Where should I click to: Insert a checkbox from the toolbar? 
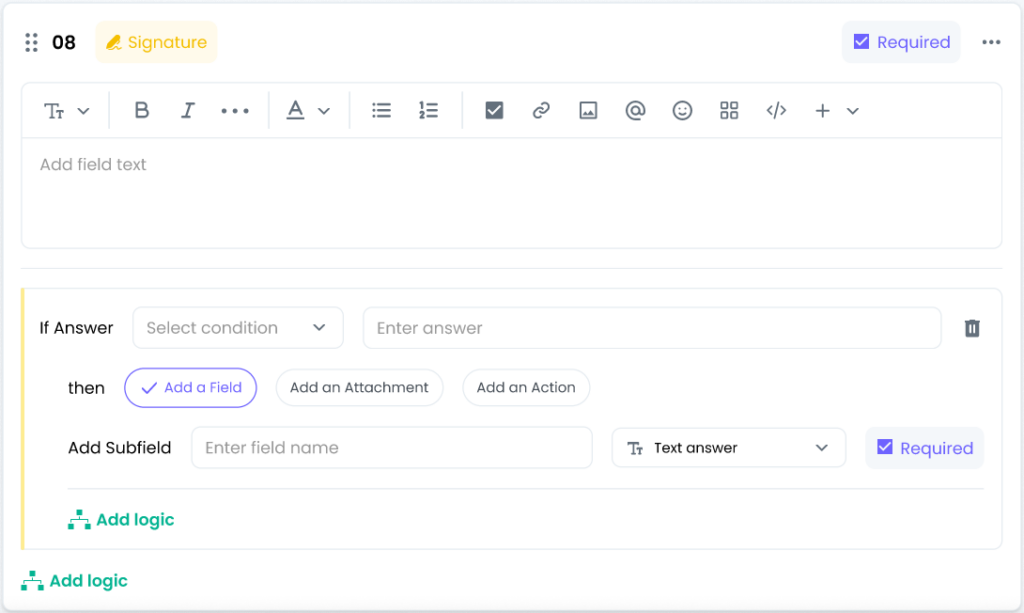click(494, 111)
